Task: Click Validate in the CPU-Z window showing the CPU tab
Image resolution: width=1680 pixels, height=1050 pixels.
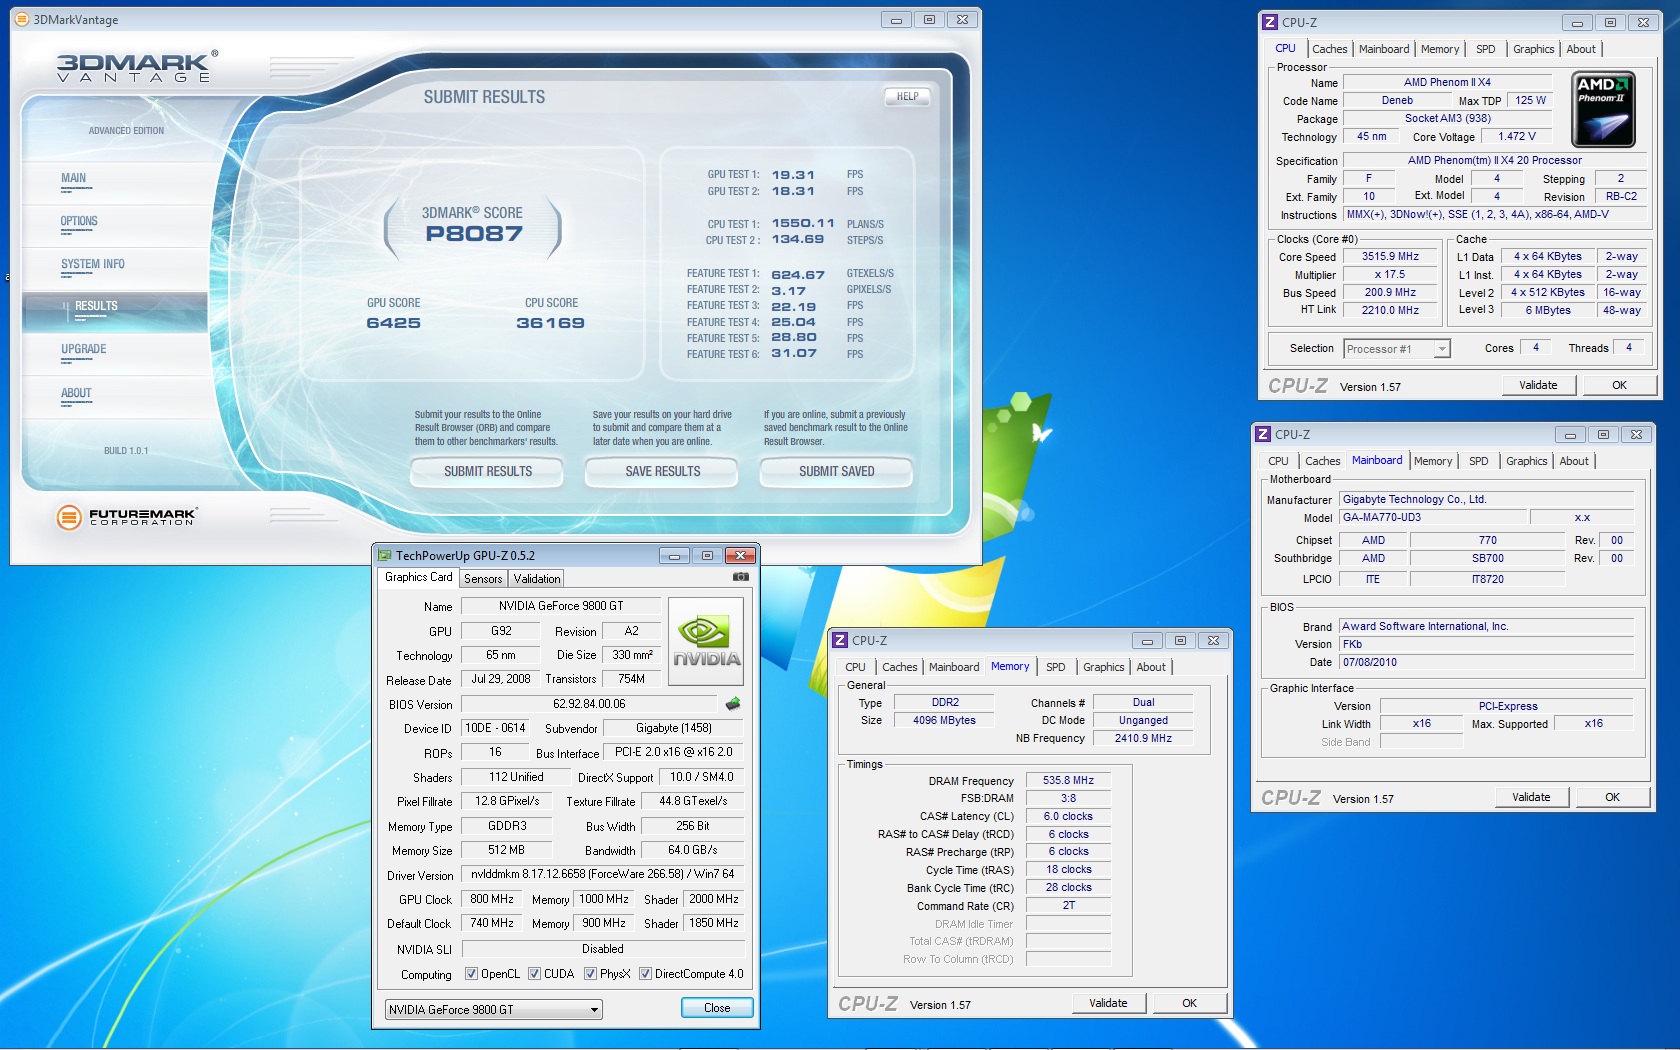Action: click(1538, 385)
